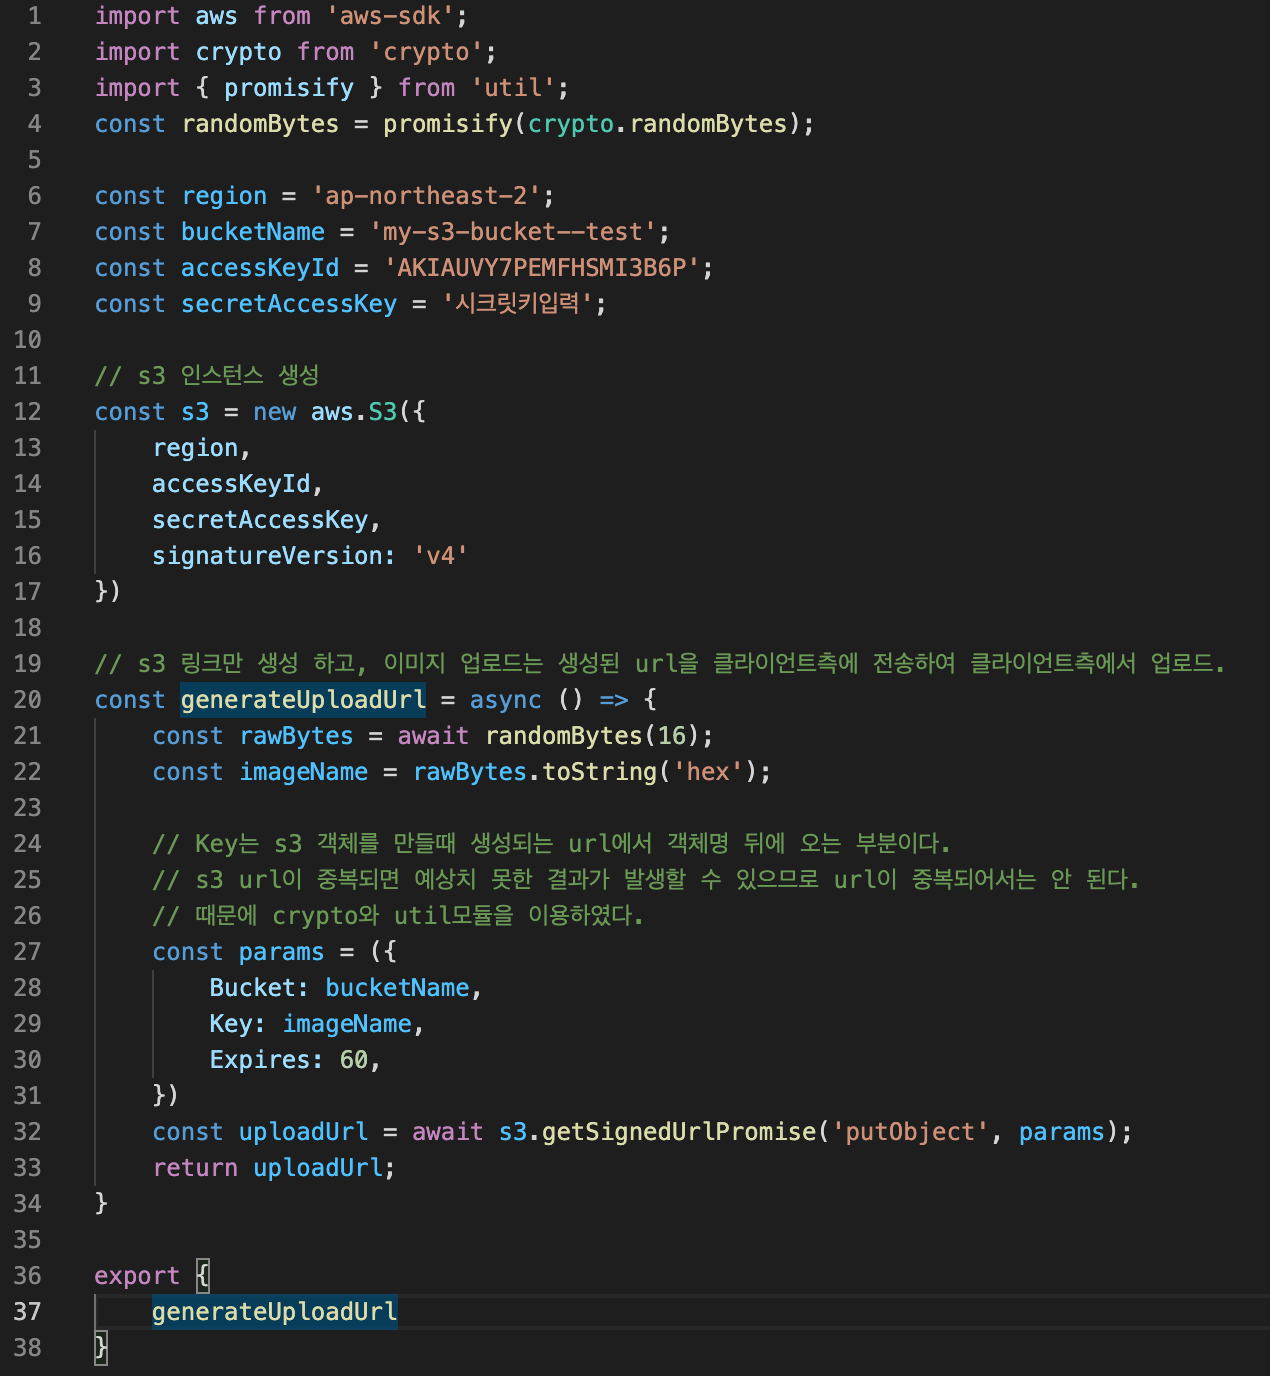Click the return keyword on line 33
This screenshot has width=1270, height=1376.
click(x=195, y=1168)
